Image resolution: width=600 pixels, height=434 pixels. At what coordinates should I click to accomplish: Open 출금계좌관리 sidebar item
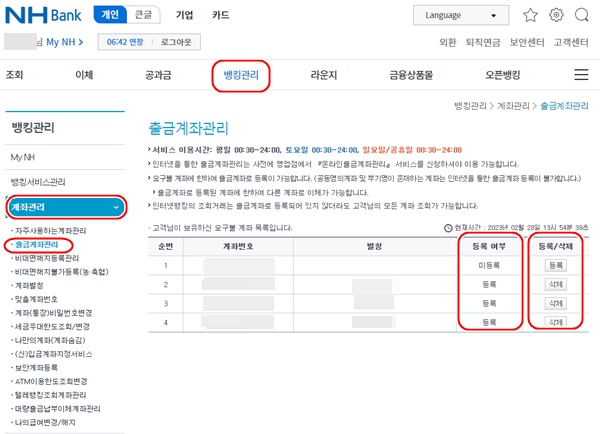(x=37, y=245)
